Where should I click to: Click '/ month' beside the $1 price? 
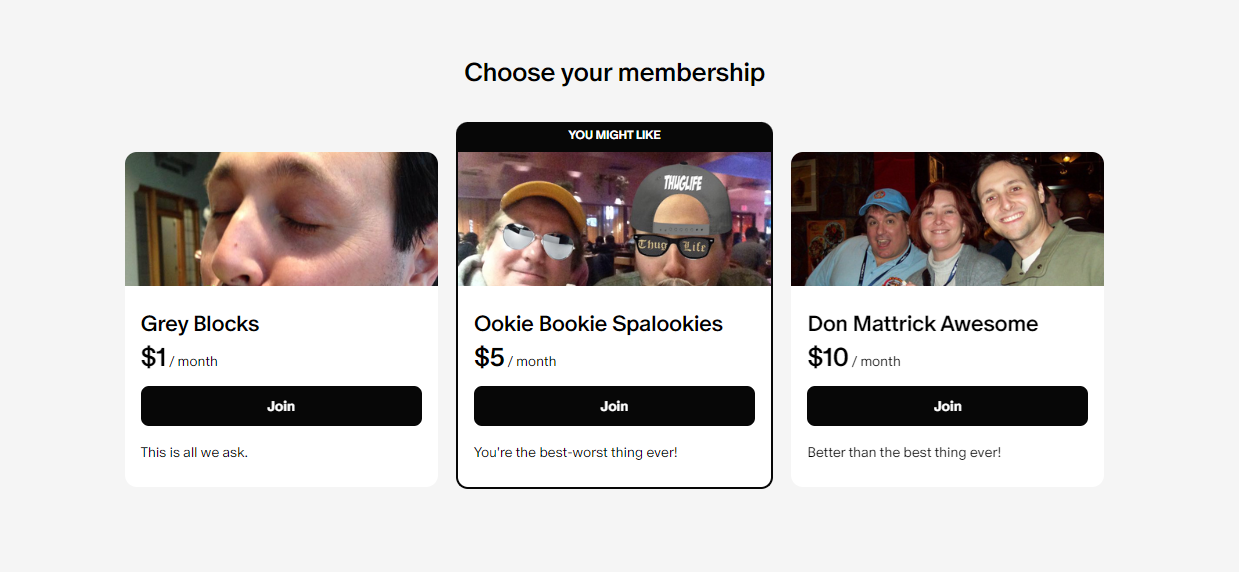click(x=194, y=362)
